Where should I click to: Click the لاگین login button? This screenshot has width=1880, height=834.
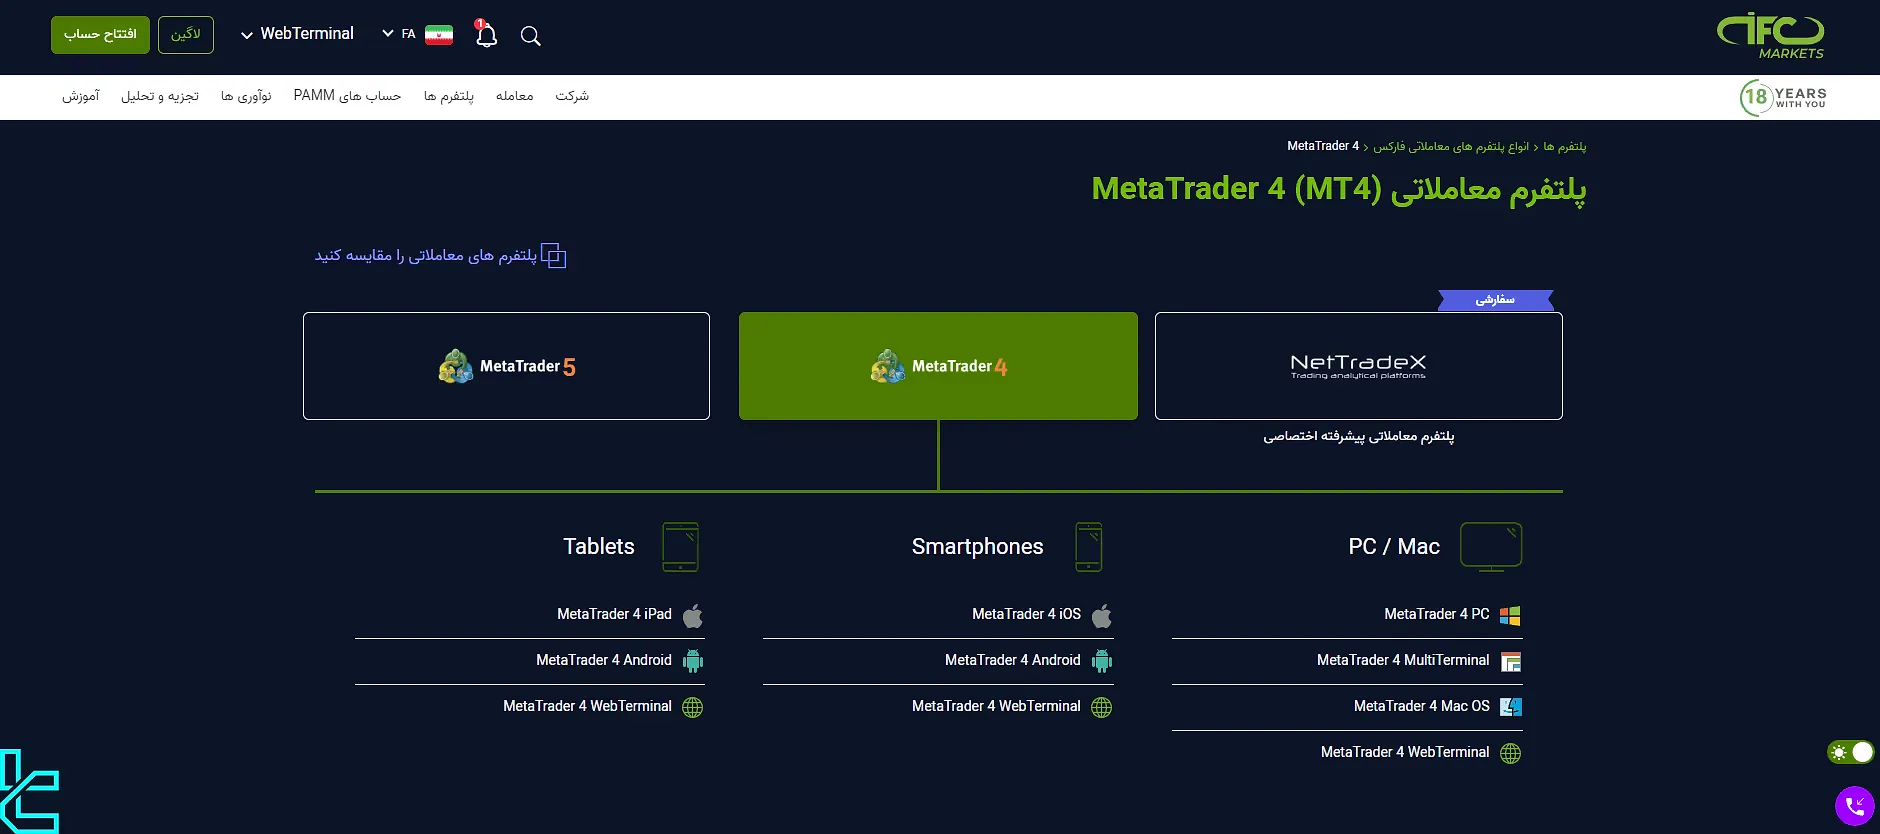(186, 35)
